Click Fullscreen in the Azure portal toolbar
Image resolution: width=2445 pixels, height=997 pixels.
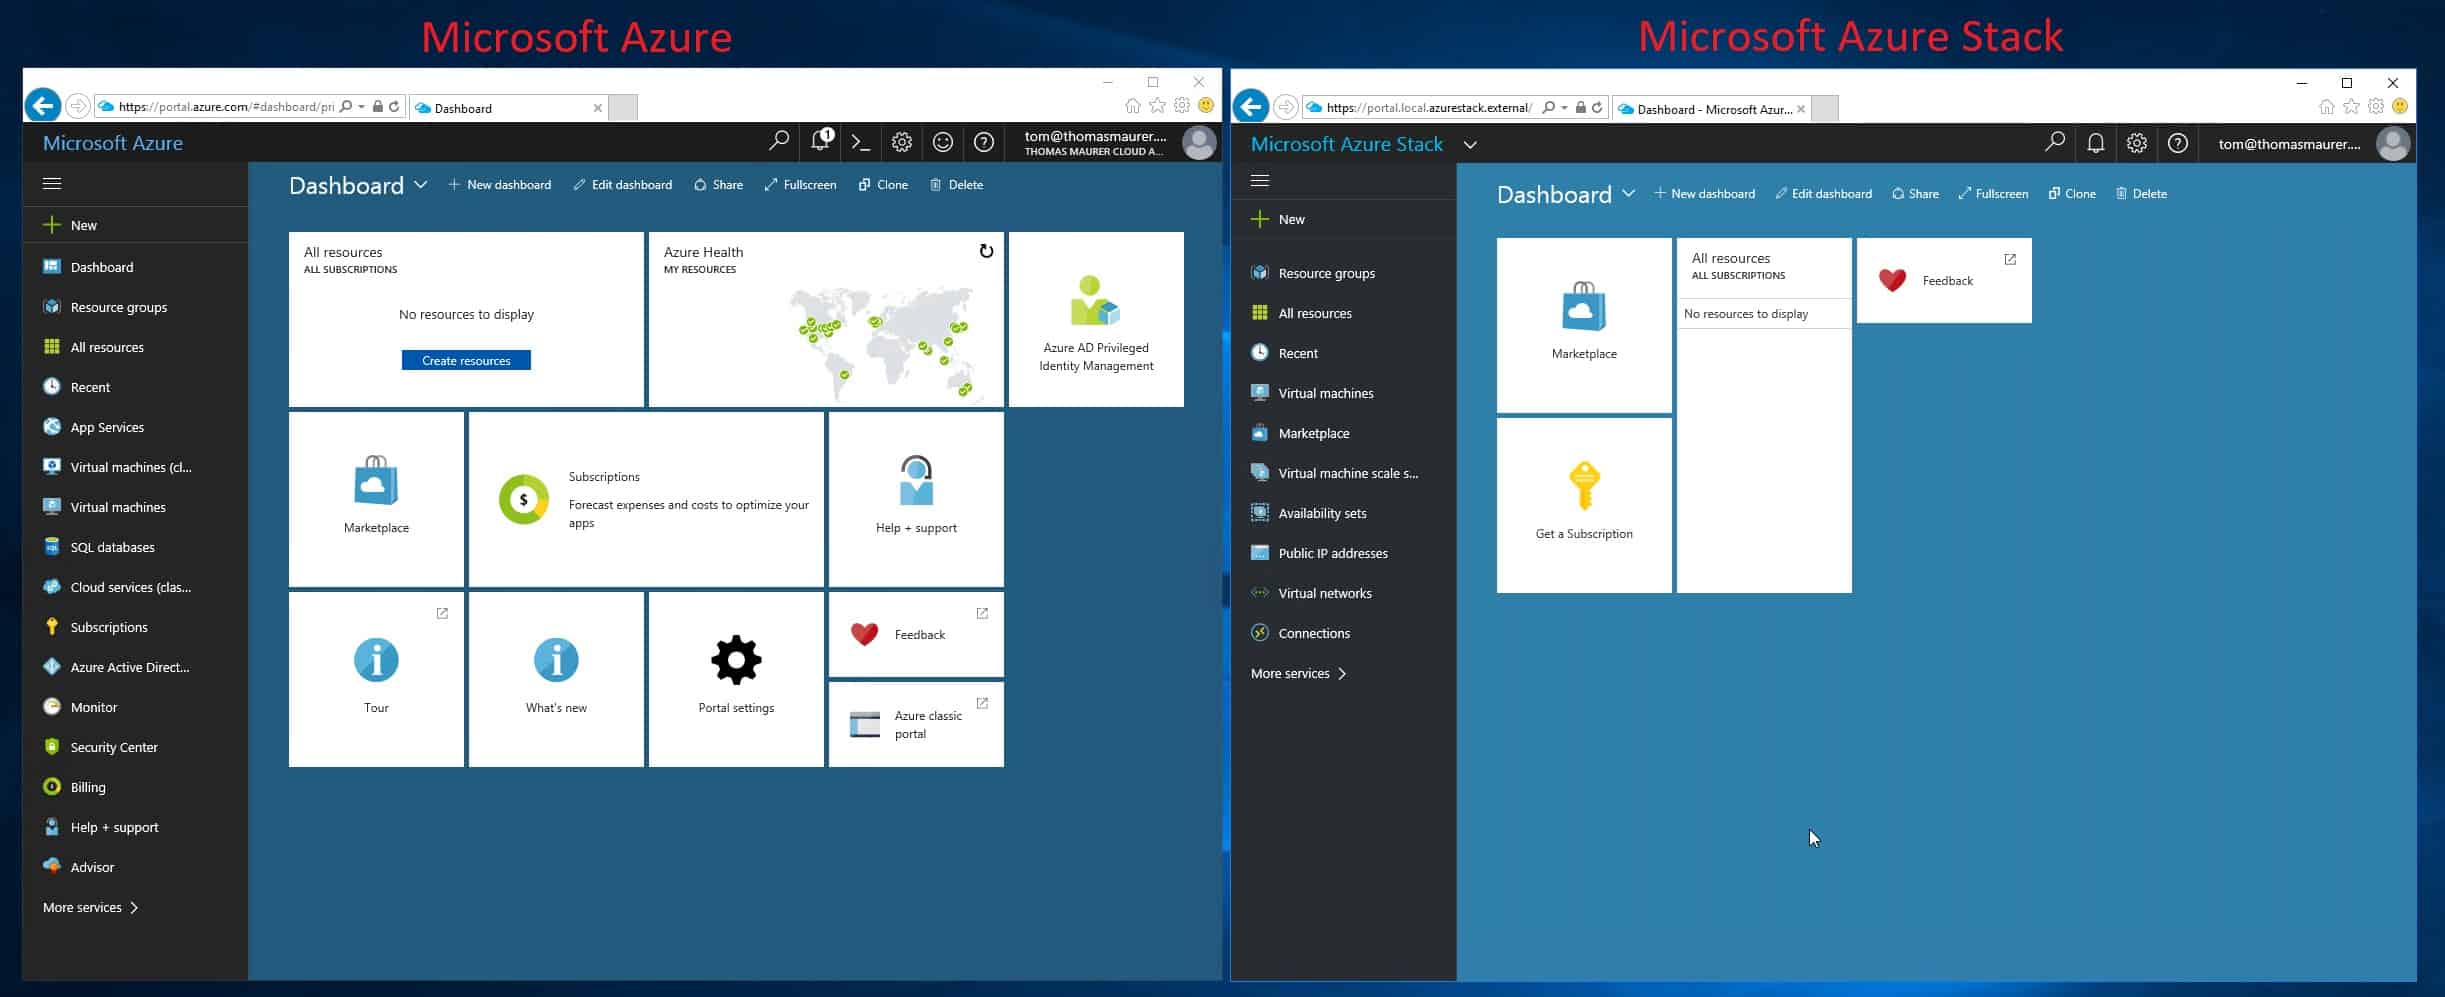pos(800,185)
